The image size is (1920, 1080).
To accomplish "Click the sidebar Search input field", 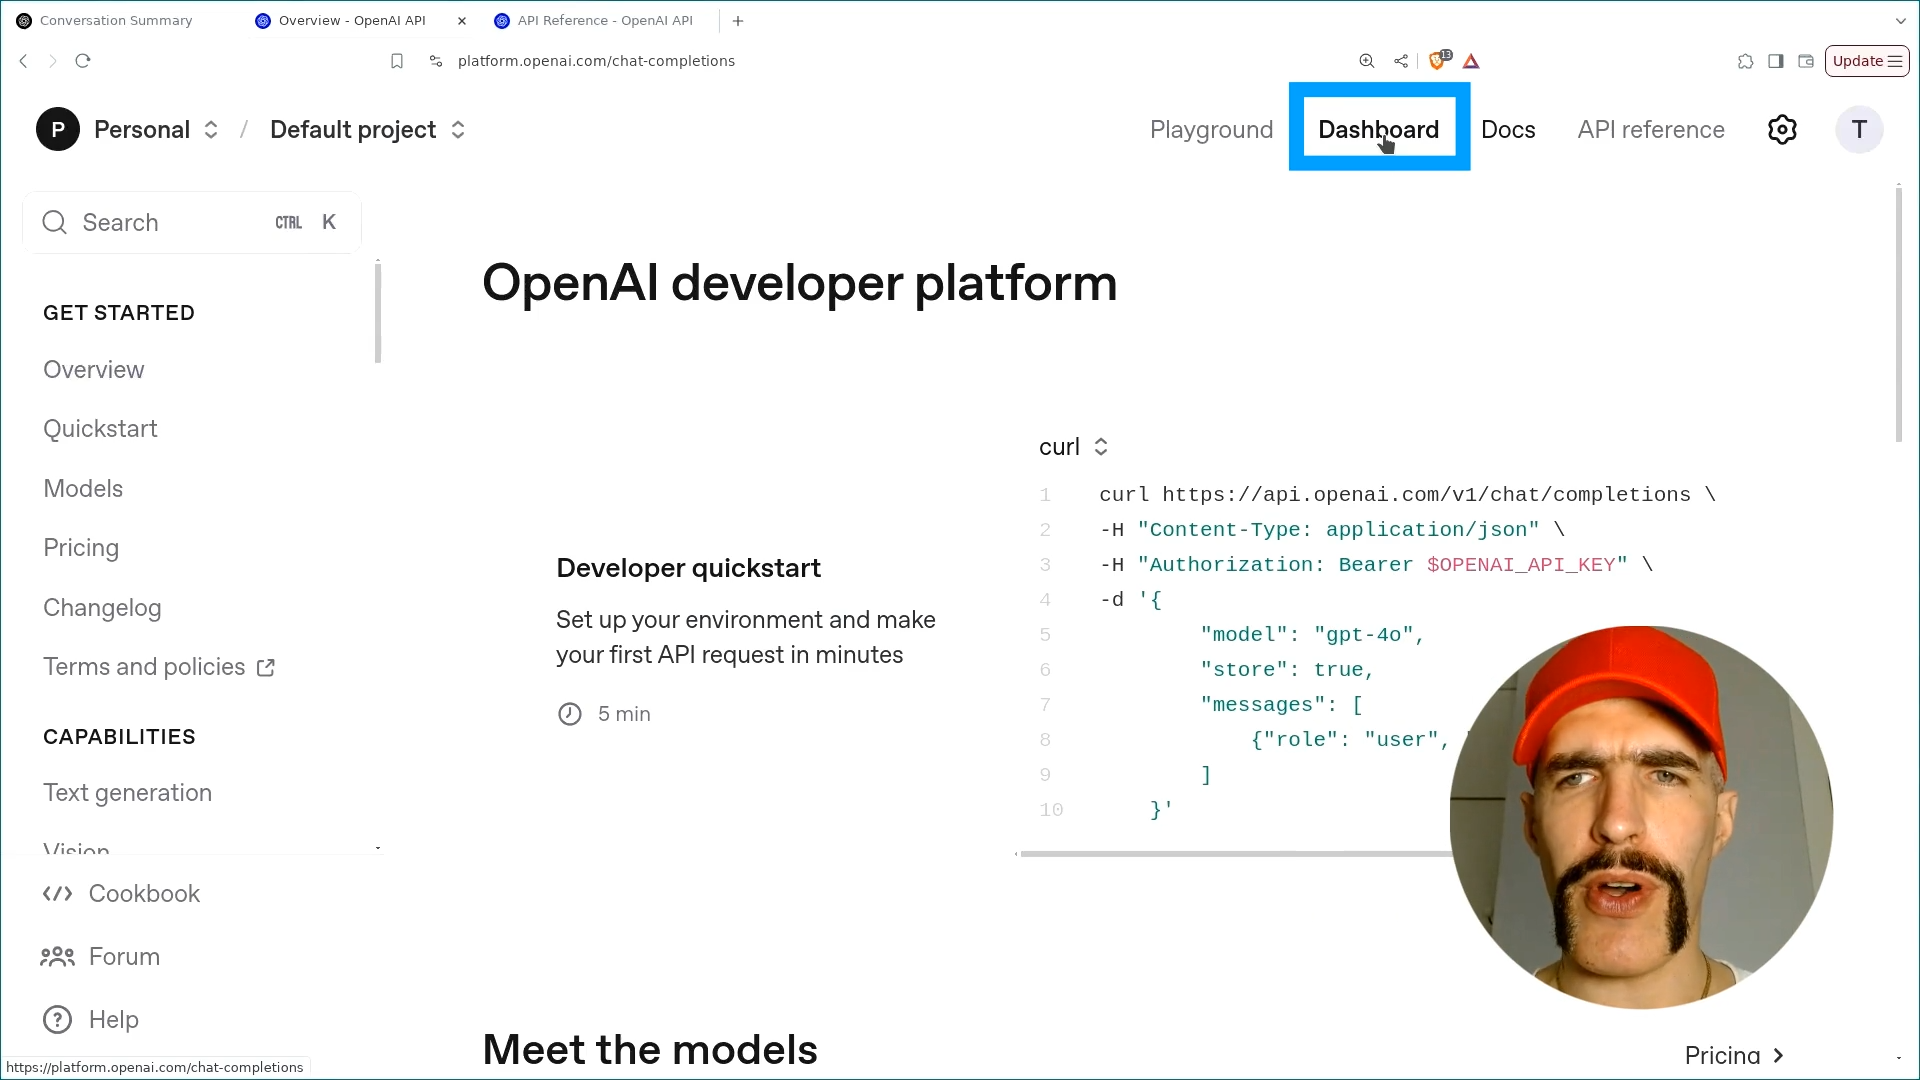I will [192, 222].
